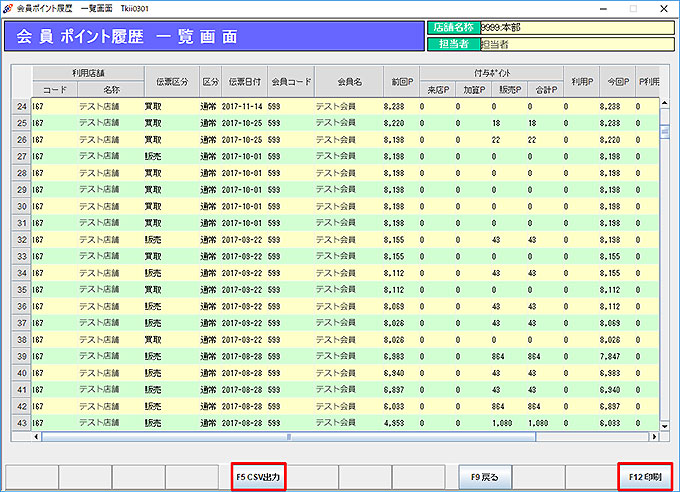Screen dimensions: 680x492
Task: Click the horizontal scrollbar left arrow
Action: [x=37, y=437]
